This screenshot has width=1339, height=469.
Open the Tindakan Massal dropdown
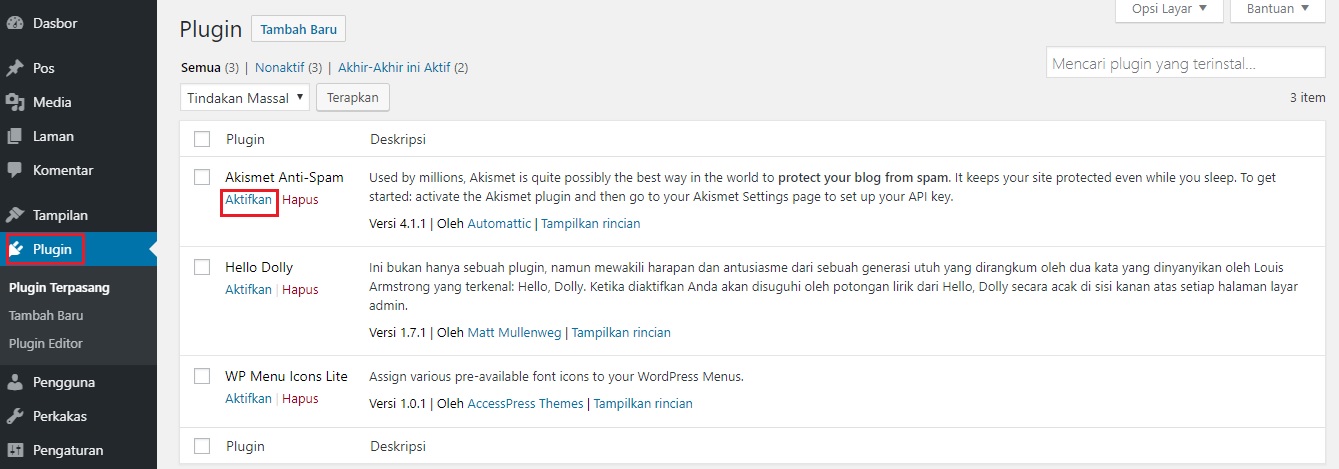[x=245, y=98]
